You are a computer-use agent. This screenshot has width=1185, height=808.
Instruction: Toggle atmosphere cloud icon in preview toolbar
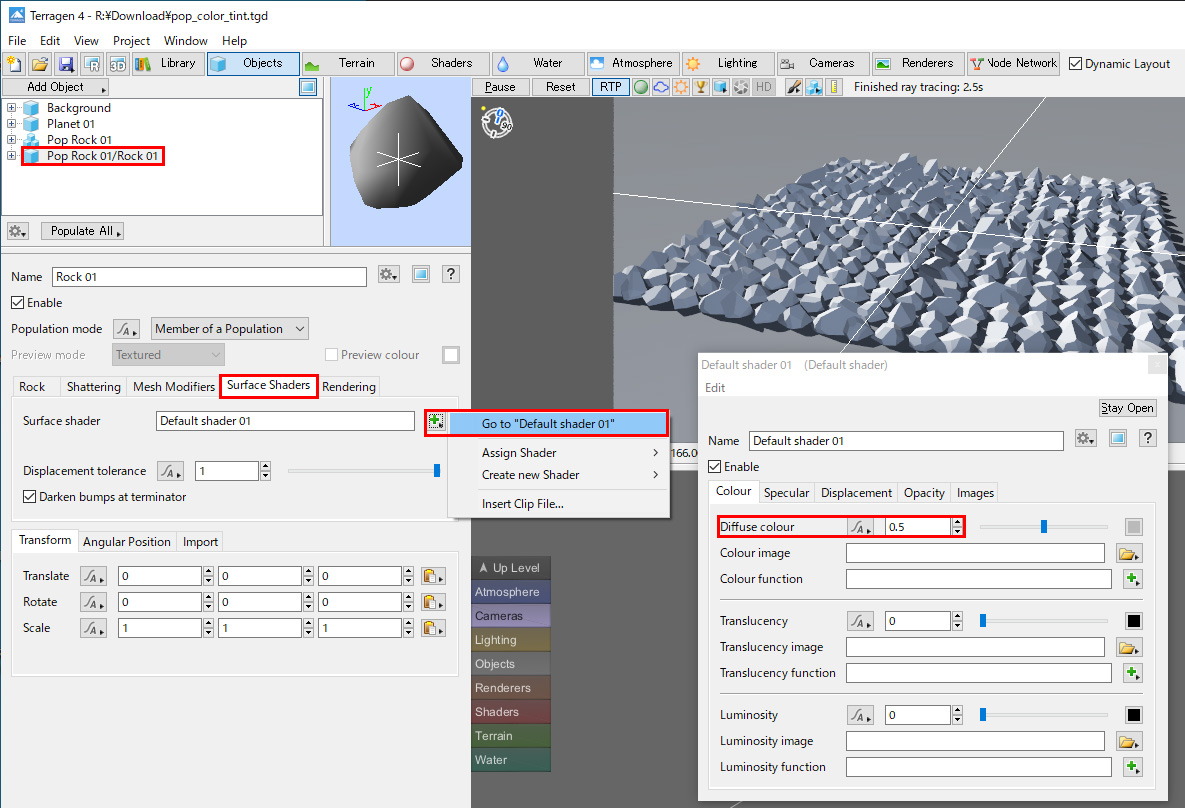(x=661, y=87)
